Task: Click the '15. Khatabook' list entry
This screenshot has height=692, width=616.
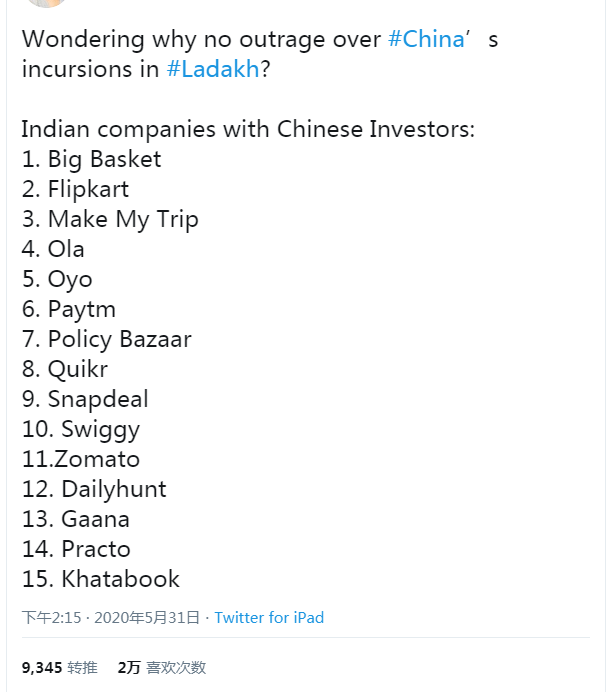Action: (100, 579)
